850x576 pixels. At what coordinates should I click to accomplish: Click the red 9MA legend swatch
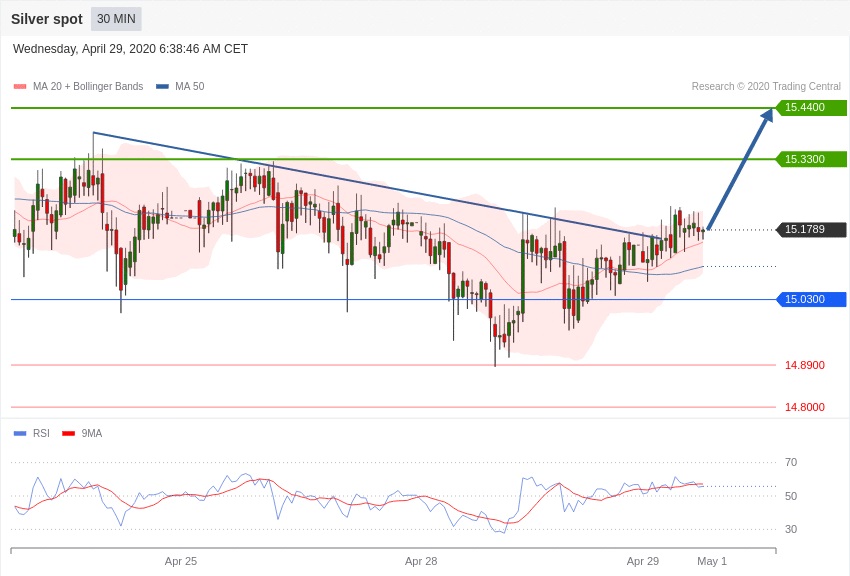point(68,433)
